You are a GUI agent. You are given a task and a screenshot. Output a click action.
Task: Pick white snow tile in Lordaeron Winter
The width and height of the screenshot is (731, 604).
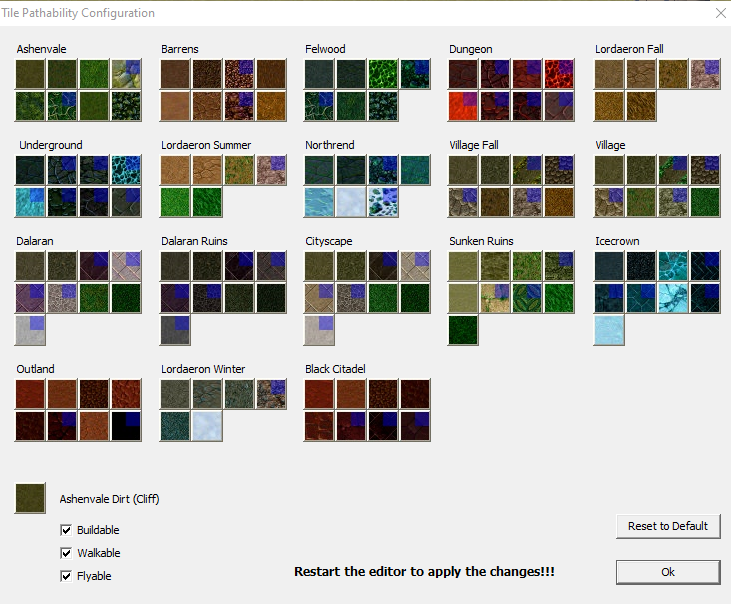point(207,426)
